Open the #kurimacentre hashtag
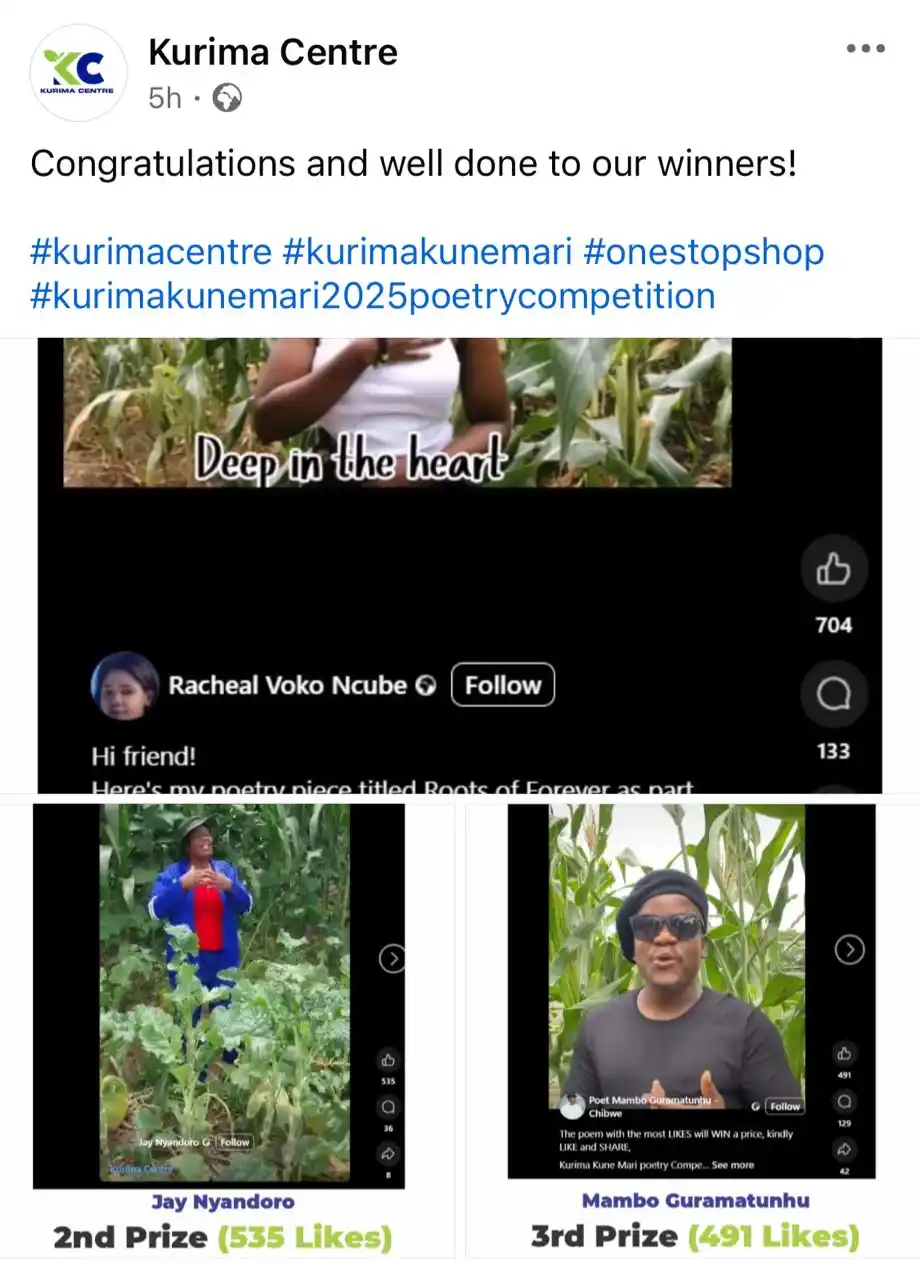The image size is (920, 1280). coord(151,251)
